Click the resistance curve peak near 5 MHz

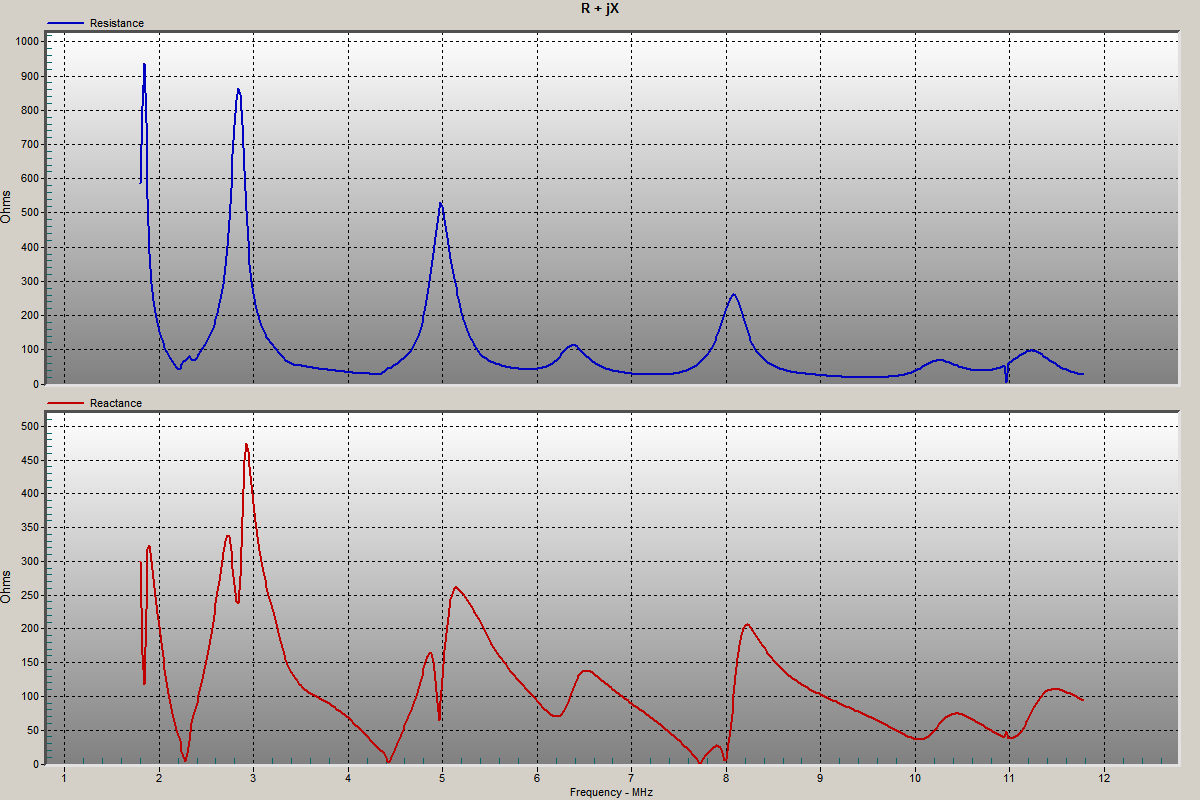[440, 203]
